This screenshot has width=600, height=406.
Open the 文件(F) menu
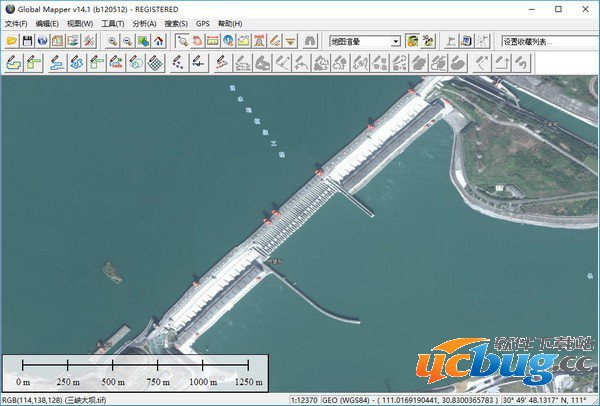click(17, 23)
